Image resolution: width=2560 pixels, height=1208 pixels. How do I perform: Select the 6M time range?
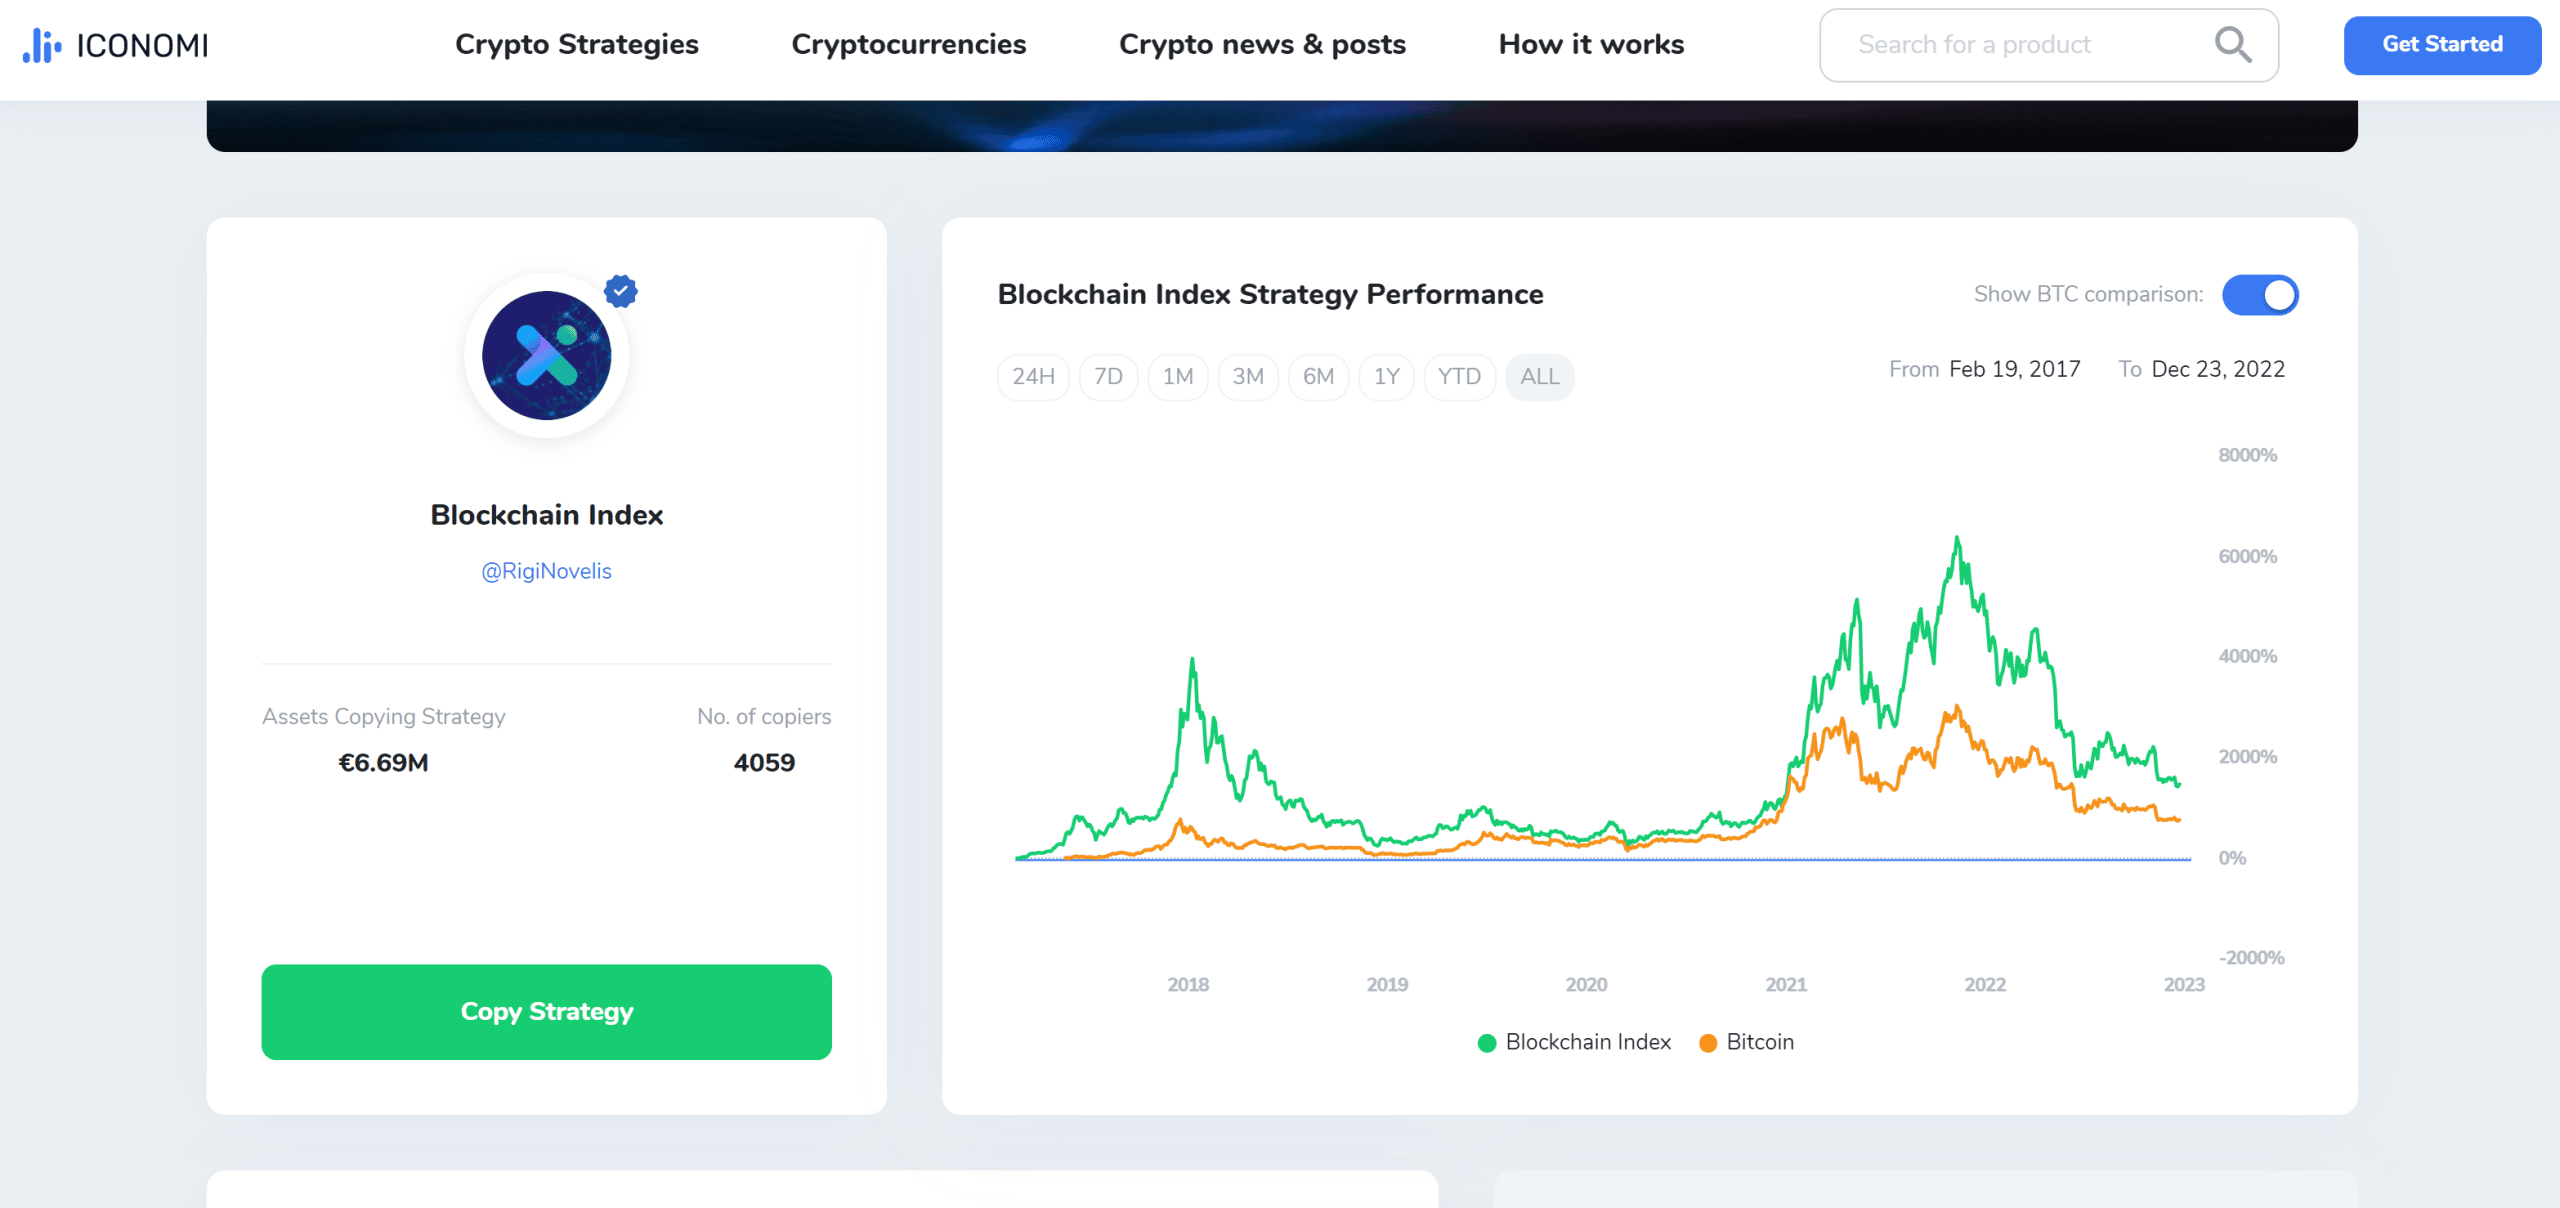coord(1318,377)
